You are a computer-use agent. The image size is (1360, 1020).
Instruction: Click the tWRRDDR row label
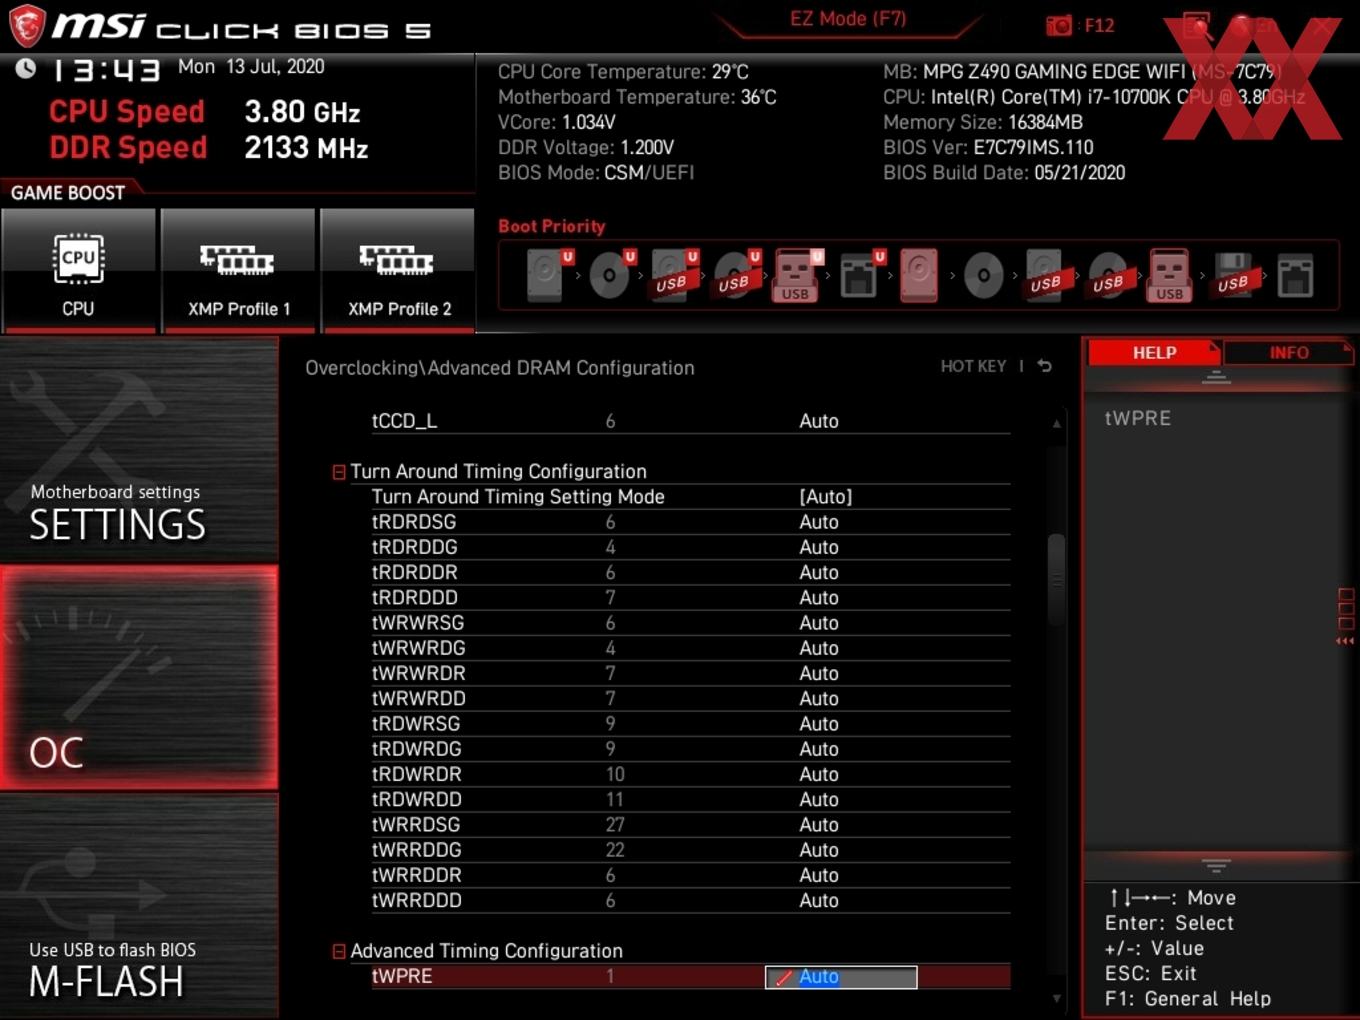point(417,875)
